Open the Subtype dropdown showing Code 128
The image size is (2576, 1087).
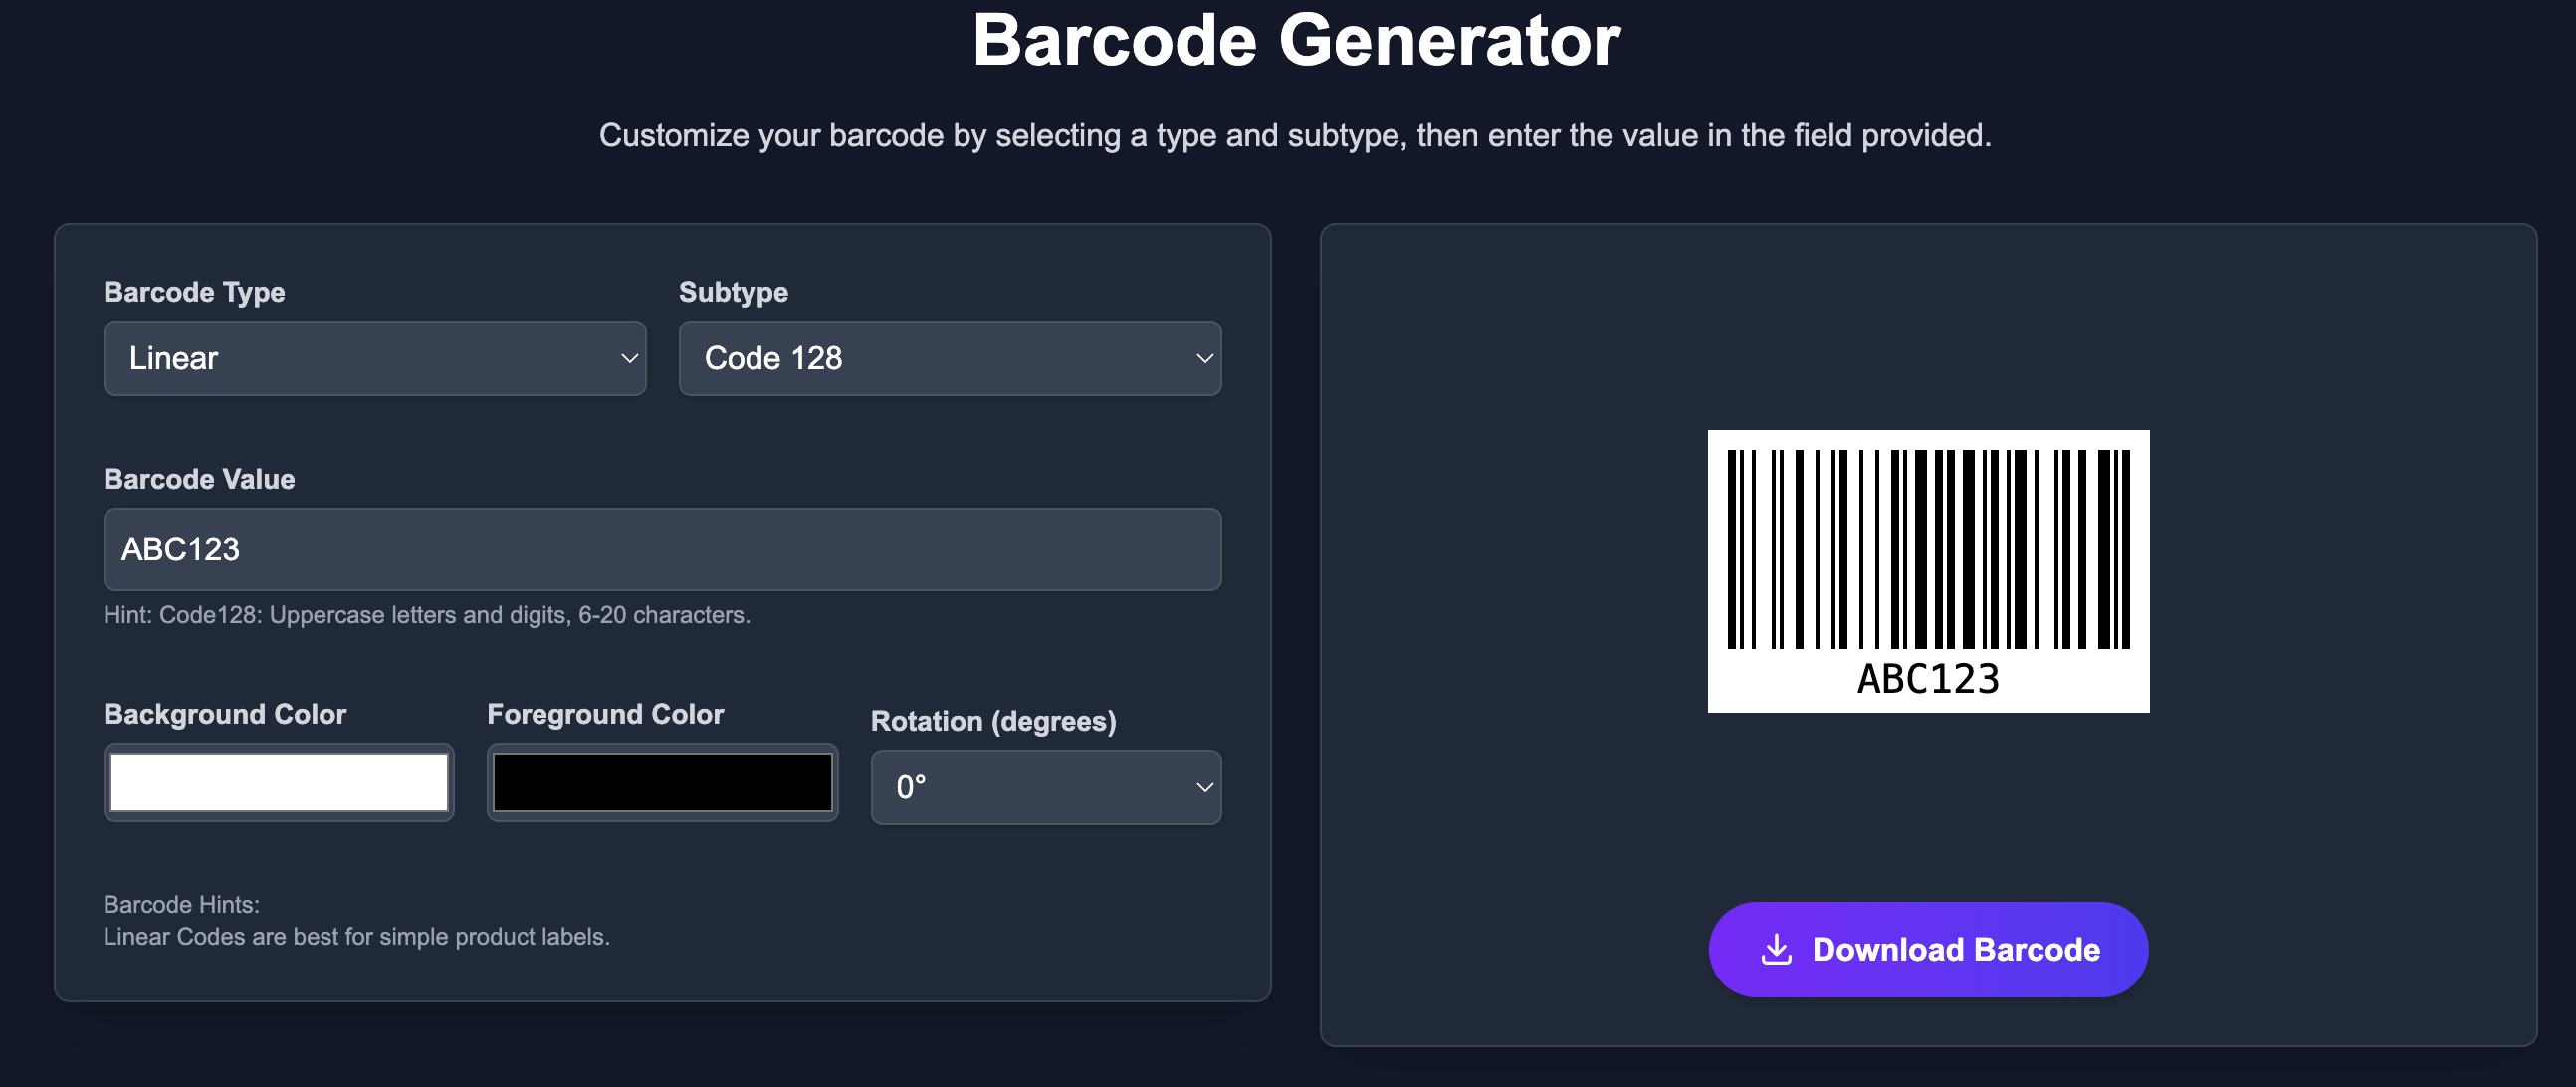[948, 358]
